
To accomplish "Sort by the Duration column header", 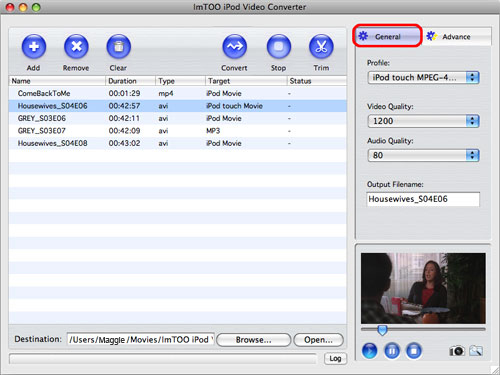I will coord(130,81).
